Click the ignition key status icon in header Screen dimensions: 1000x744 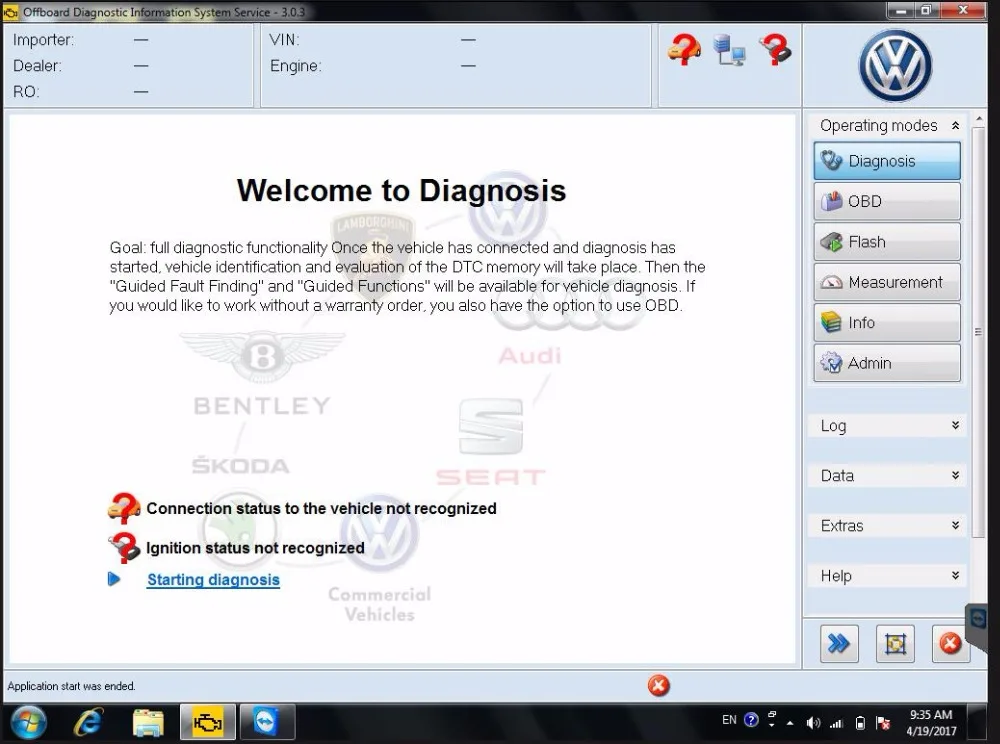(775, 50)
